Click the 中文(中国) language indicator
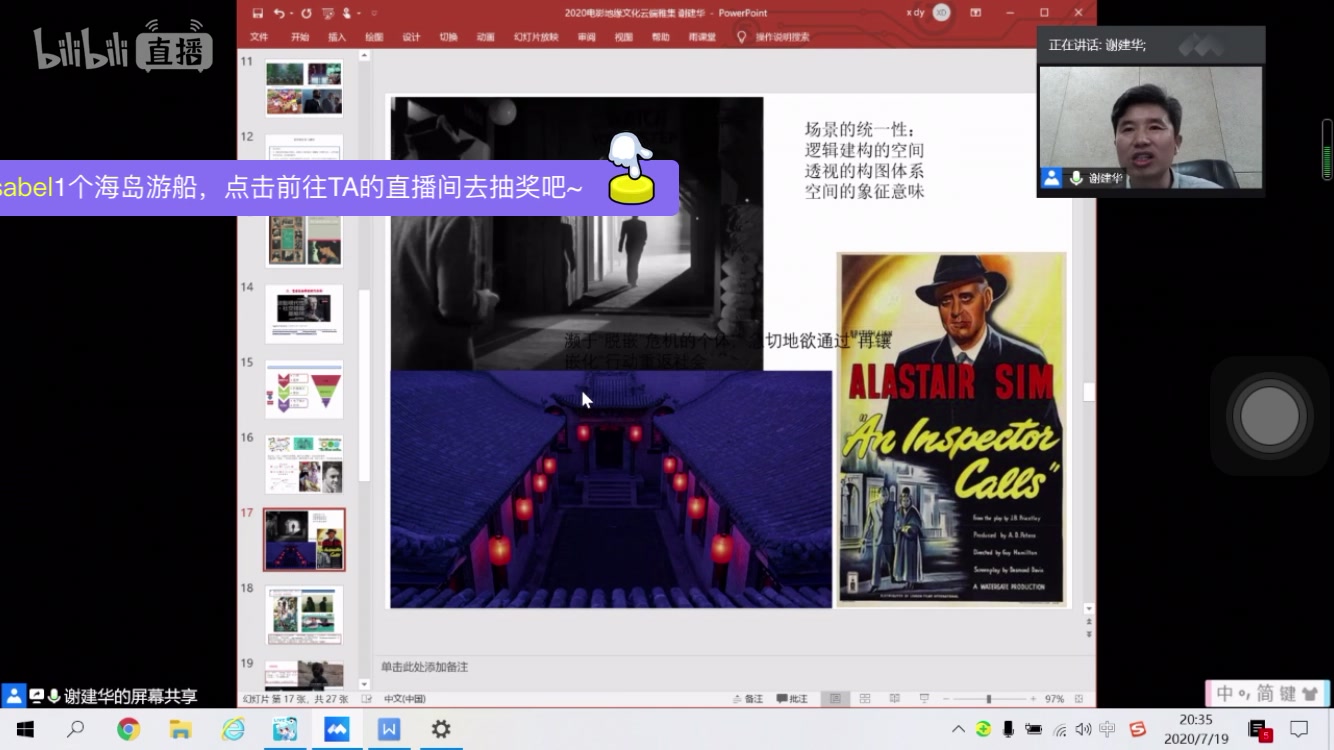 (x=405, y=699)
